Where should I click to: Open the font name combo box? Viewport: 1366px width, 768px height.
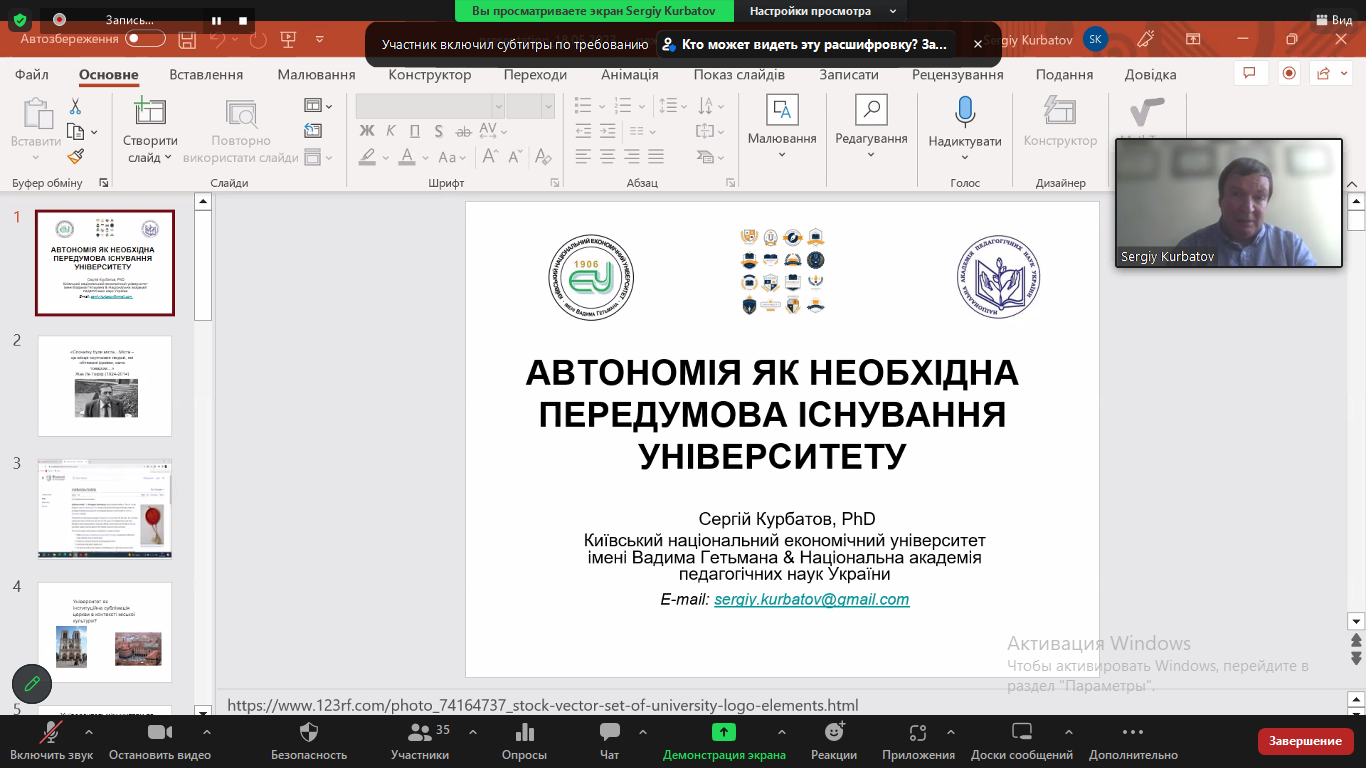click(x=430, y=105)
